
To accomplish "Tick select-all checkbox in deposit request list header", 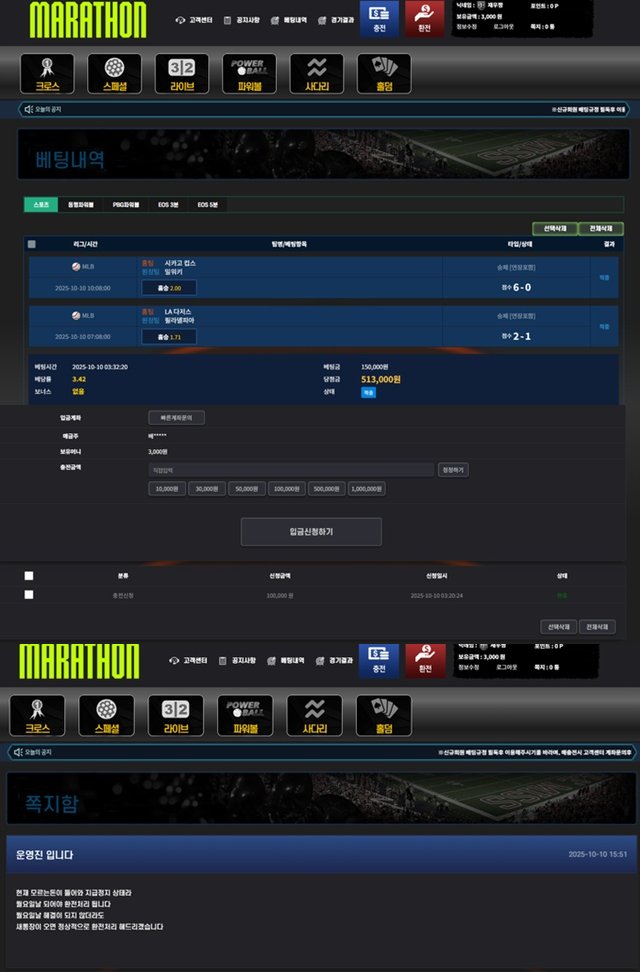I will (x=29, y=576).
